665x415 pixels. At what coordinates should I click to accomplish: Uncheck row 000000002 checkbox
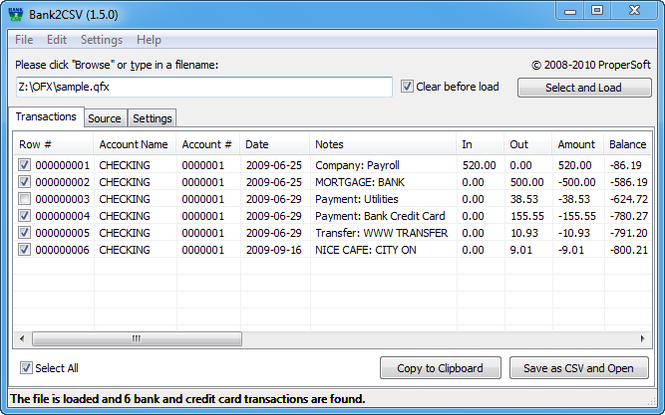coord(24,182)
